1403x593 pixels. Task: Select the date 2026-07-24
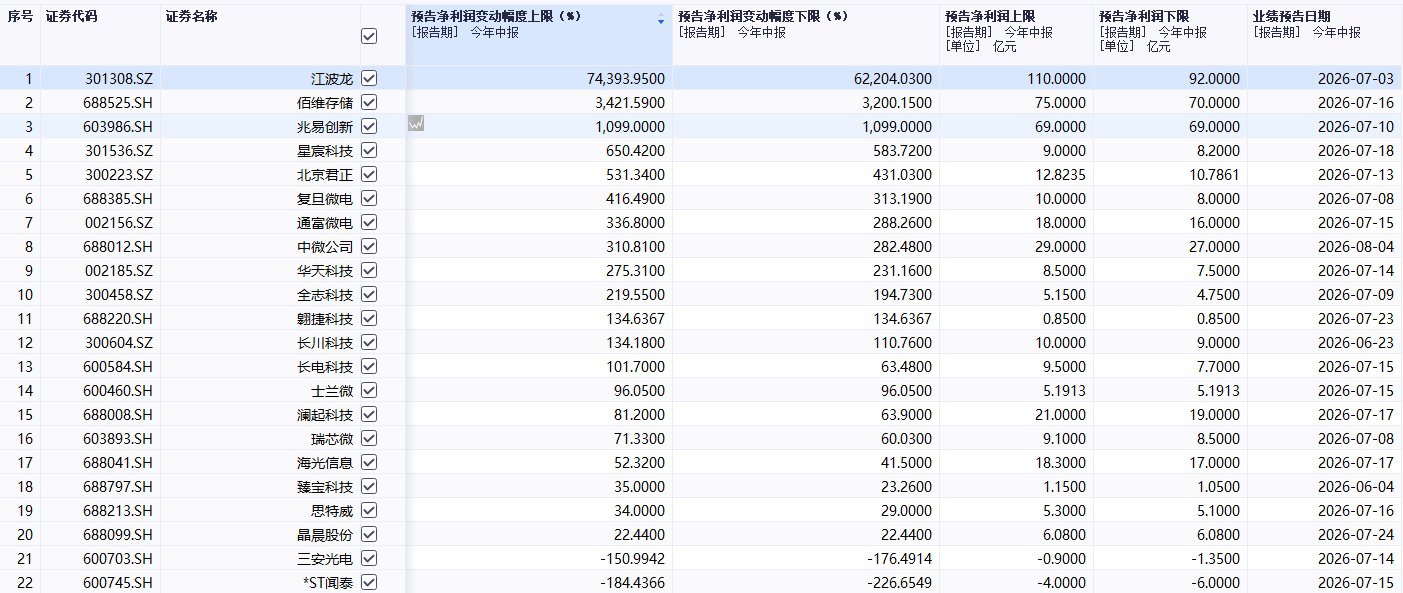[1356, 534]
